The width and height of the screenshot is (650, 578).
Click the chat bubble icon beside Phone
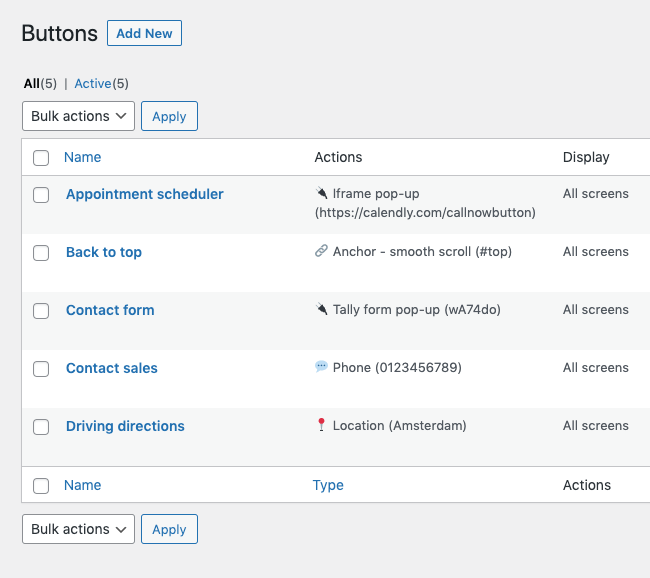tap(321, 367)
